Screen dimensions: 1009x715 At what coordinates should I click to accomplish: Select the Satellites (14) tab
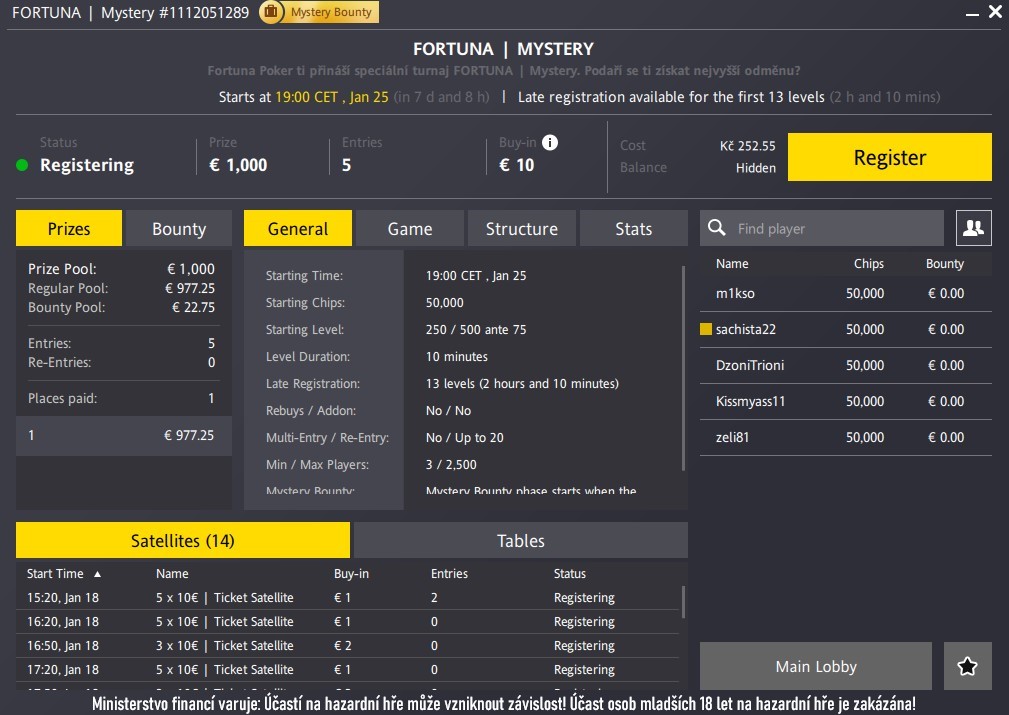pos(183,540)
